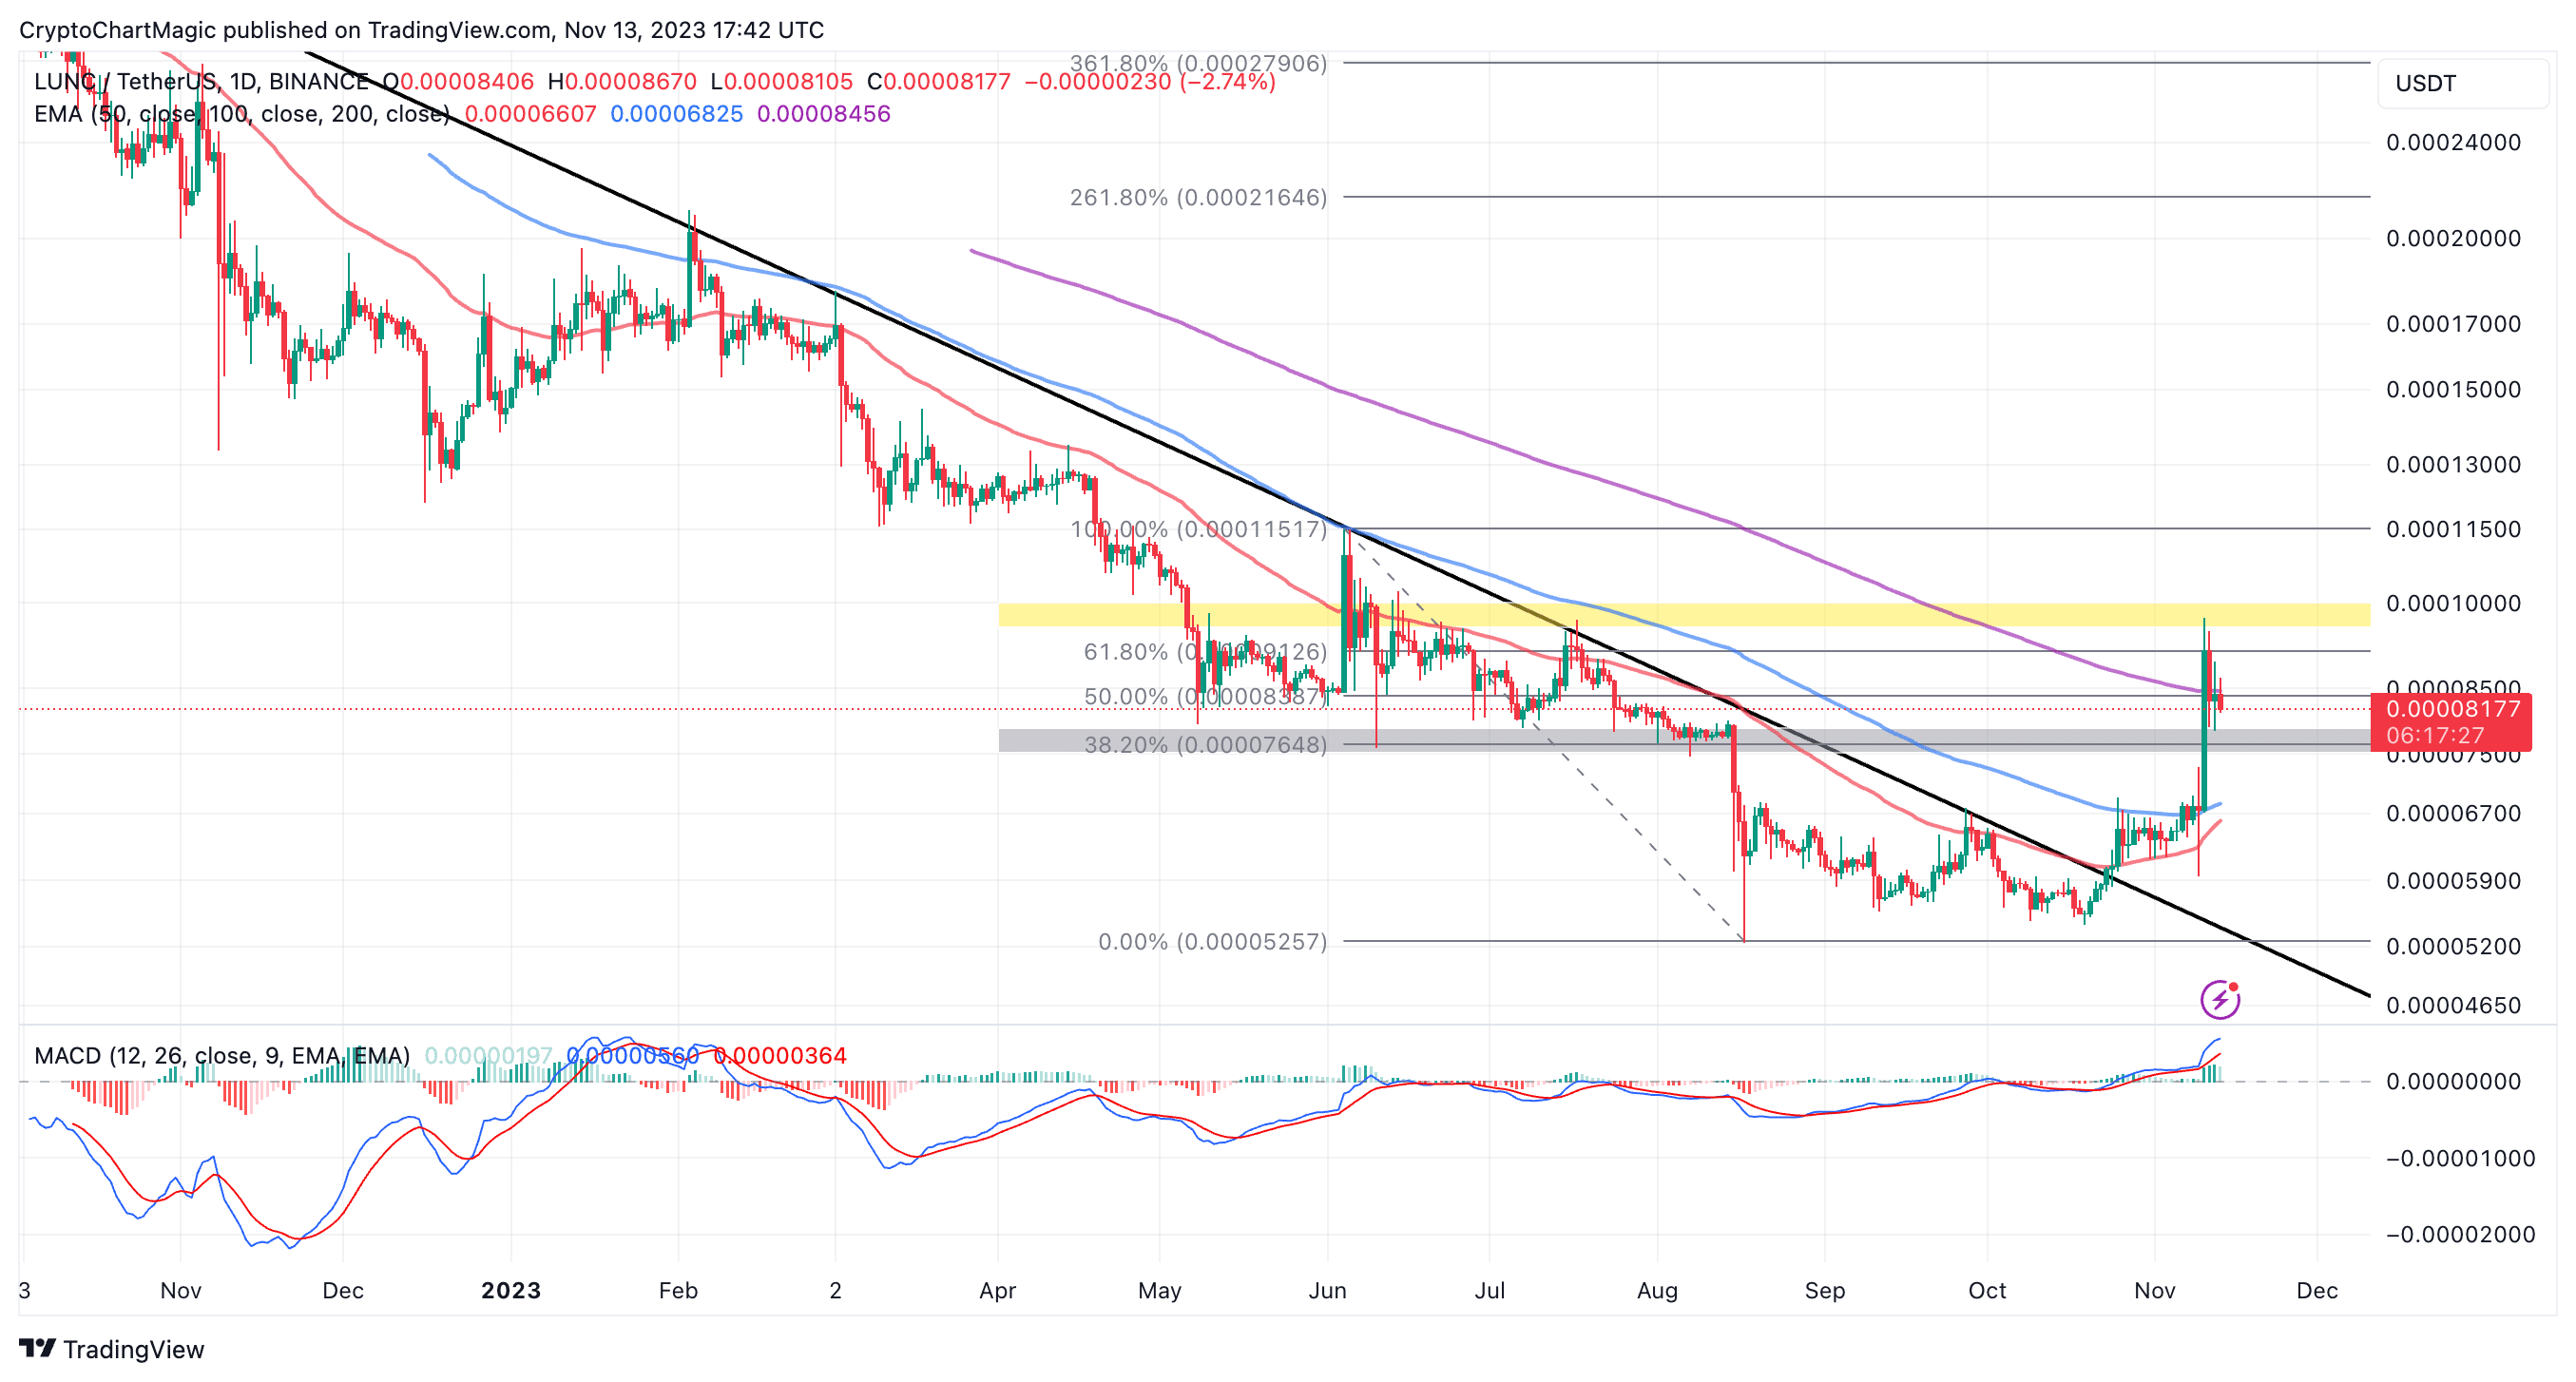The height and width of the screenshot is (1382, 2576).
Task: Click the price axis label 0.00020000
Action: tap(2452, 238)
